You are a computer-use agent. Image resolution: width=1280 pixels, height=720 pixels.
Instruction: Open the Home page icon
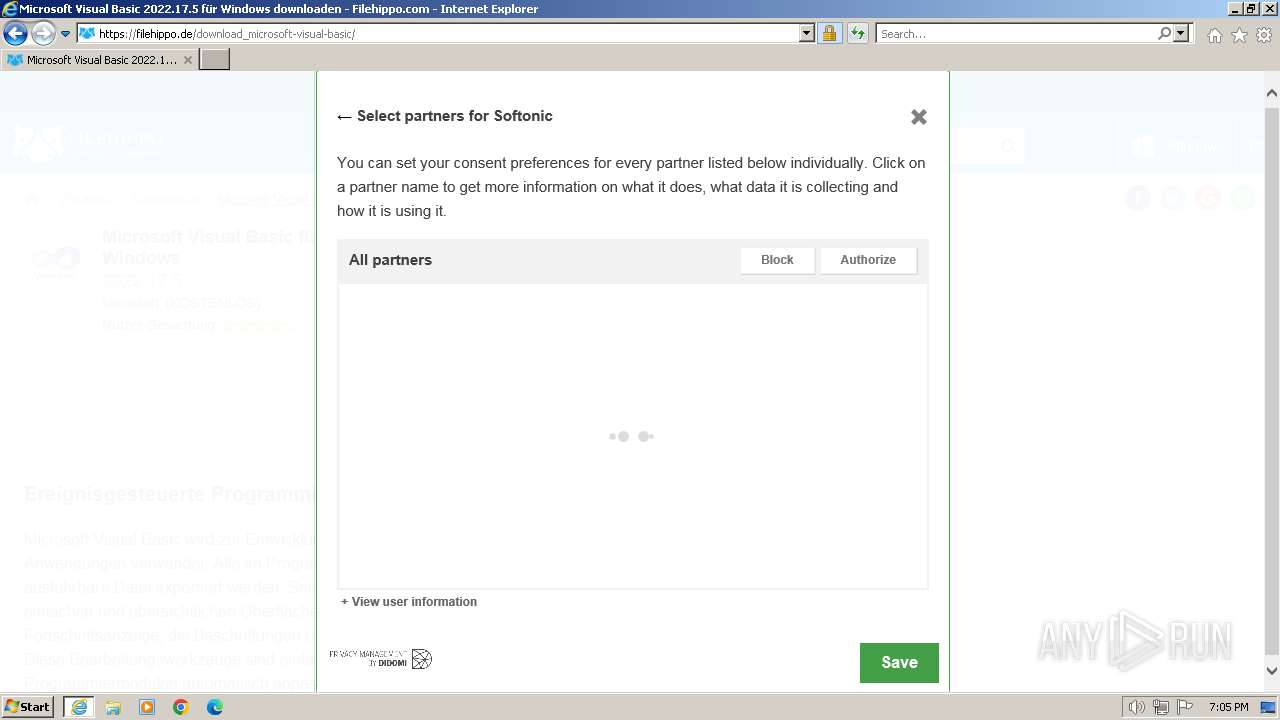pyautogui.click(x=1214, y=35)
